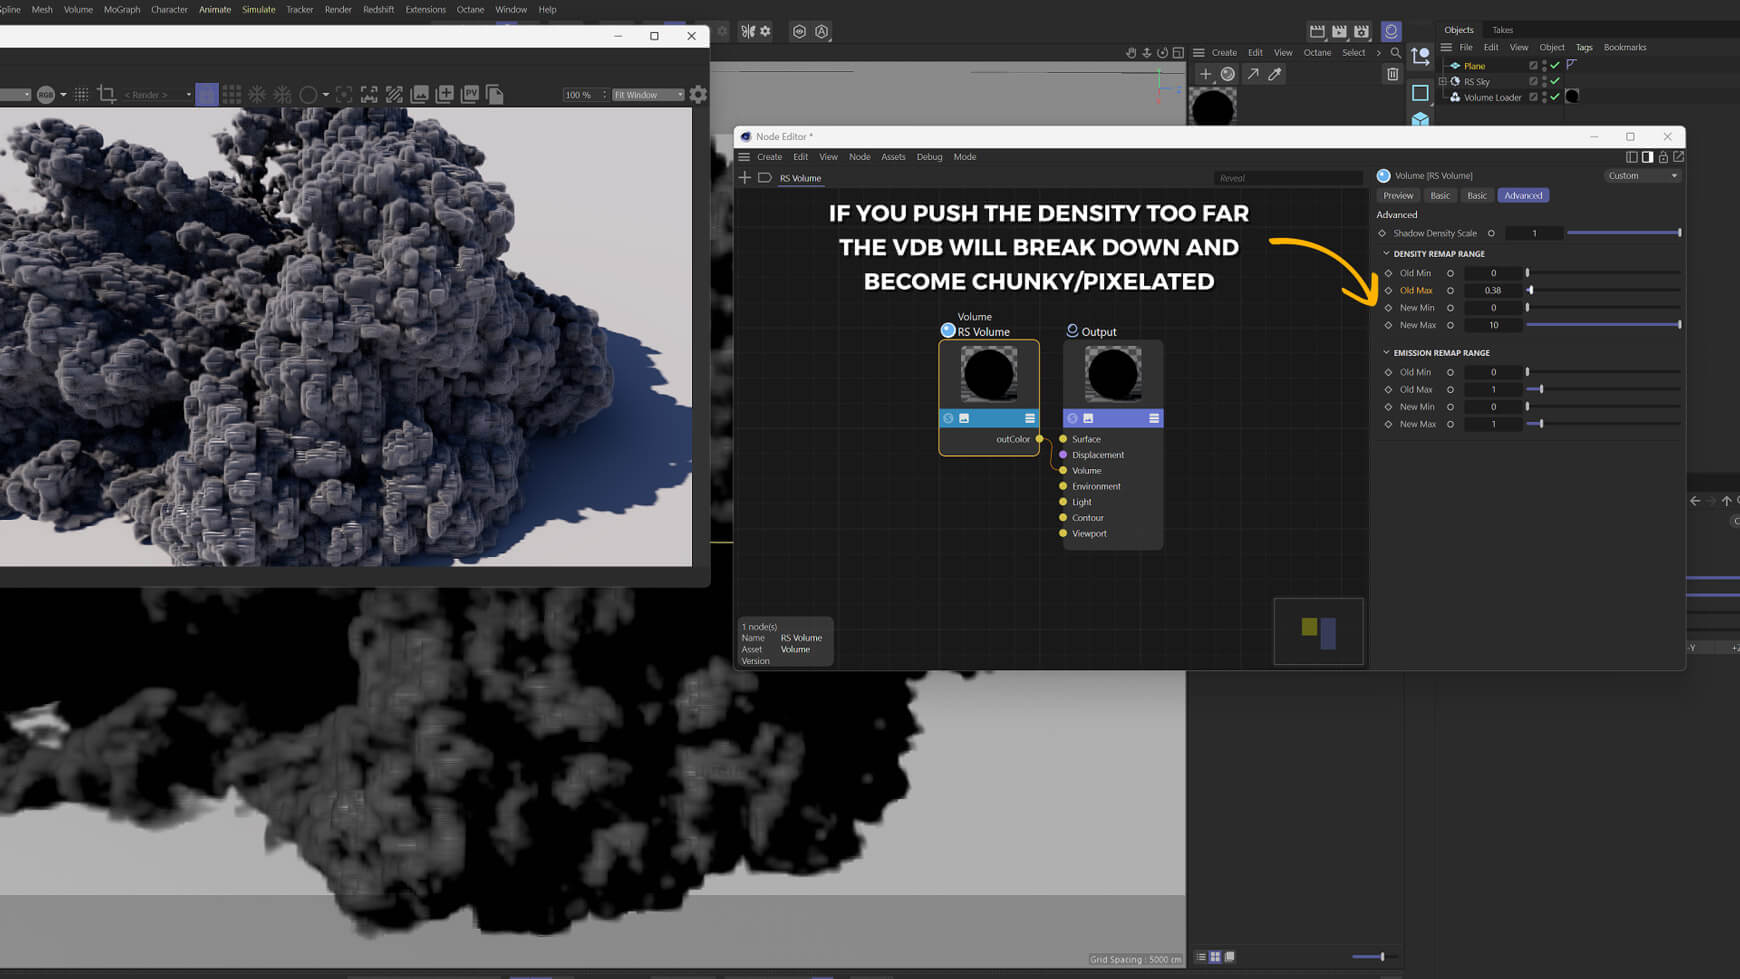Toggle Plane layer checkbox in Objects panel

click(x=1533, y=65)
